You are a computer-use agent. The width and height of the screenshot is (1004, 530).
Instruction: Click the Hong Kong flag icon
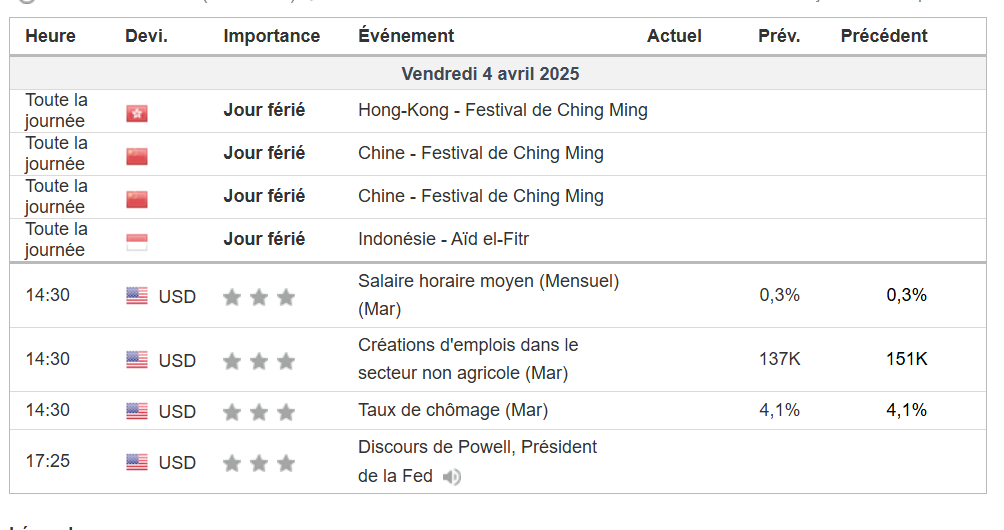(137, 113)
